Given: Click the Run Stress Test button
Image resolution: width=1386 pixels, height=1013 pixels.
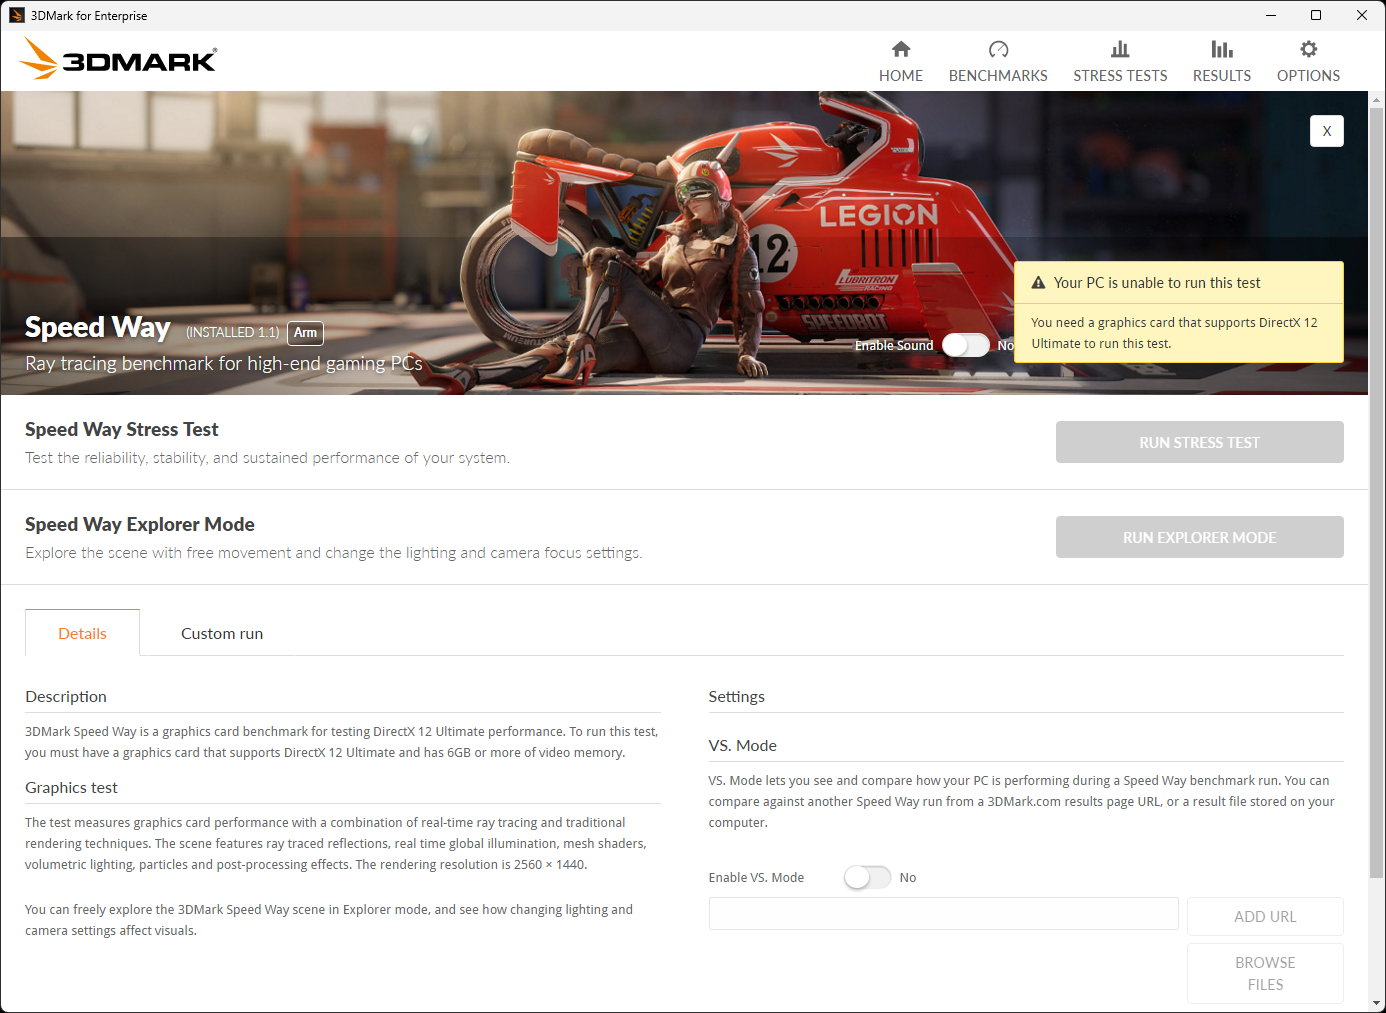Looking at the screenshot, I should coord(1199,442).
